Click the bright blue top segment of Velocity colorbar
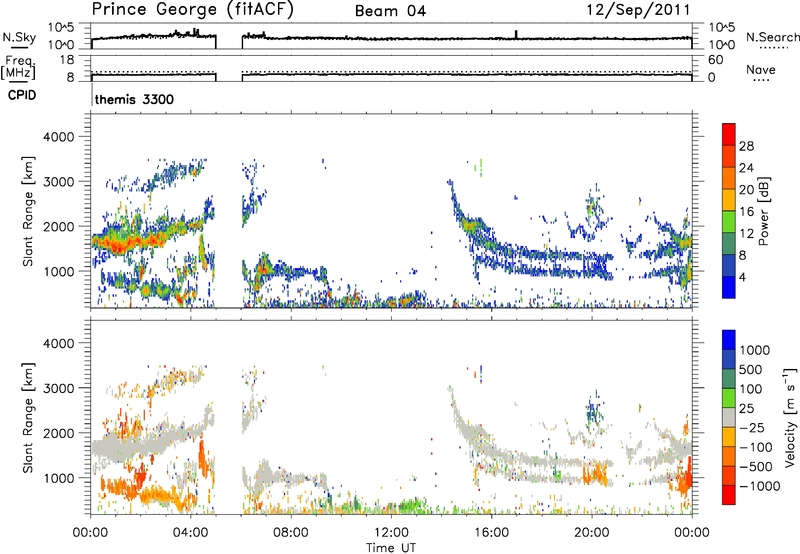The image size is (800, 554). [729, 340]
